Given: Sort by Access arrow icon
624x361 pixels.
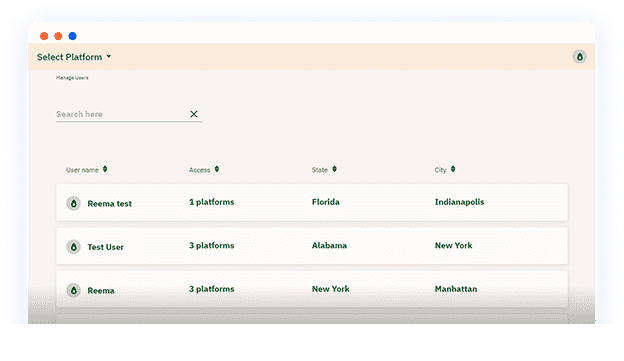Looking at the screenshot, I should (217, 169).
